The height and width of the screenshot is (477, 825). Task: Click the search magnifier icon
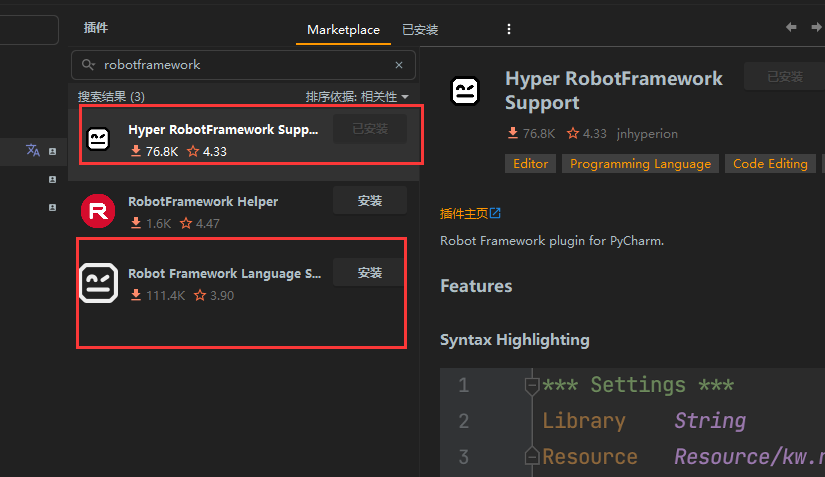88,65
